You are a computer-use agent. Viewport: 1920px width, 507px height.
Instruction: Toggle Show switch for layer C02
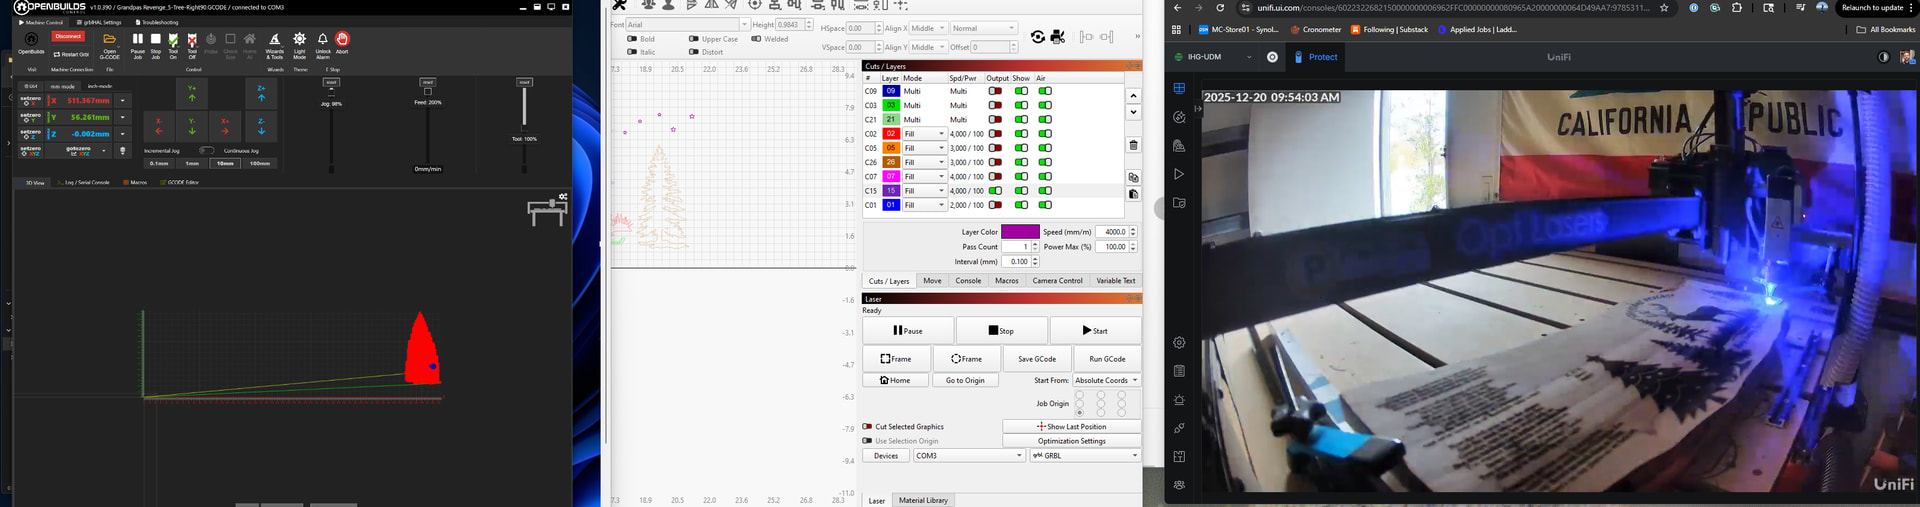[1021, 134]
